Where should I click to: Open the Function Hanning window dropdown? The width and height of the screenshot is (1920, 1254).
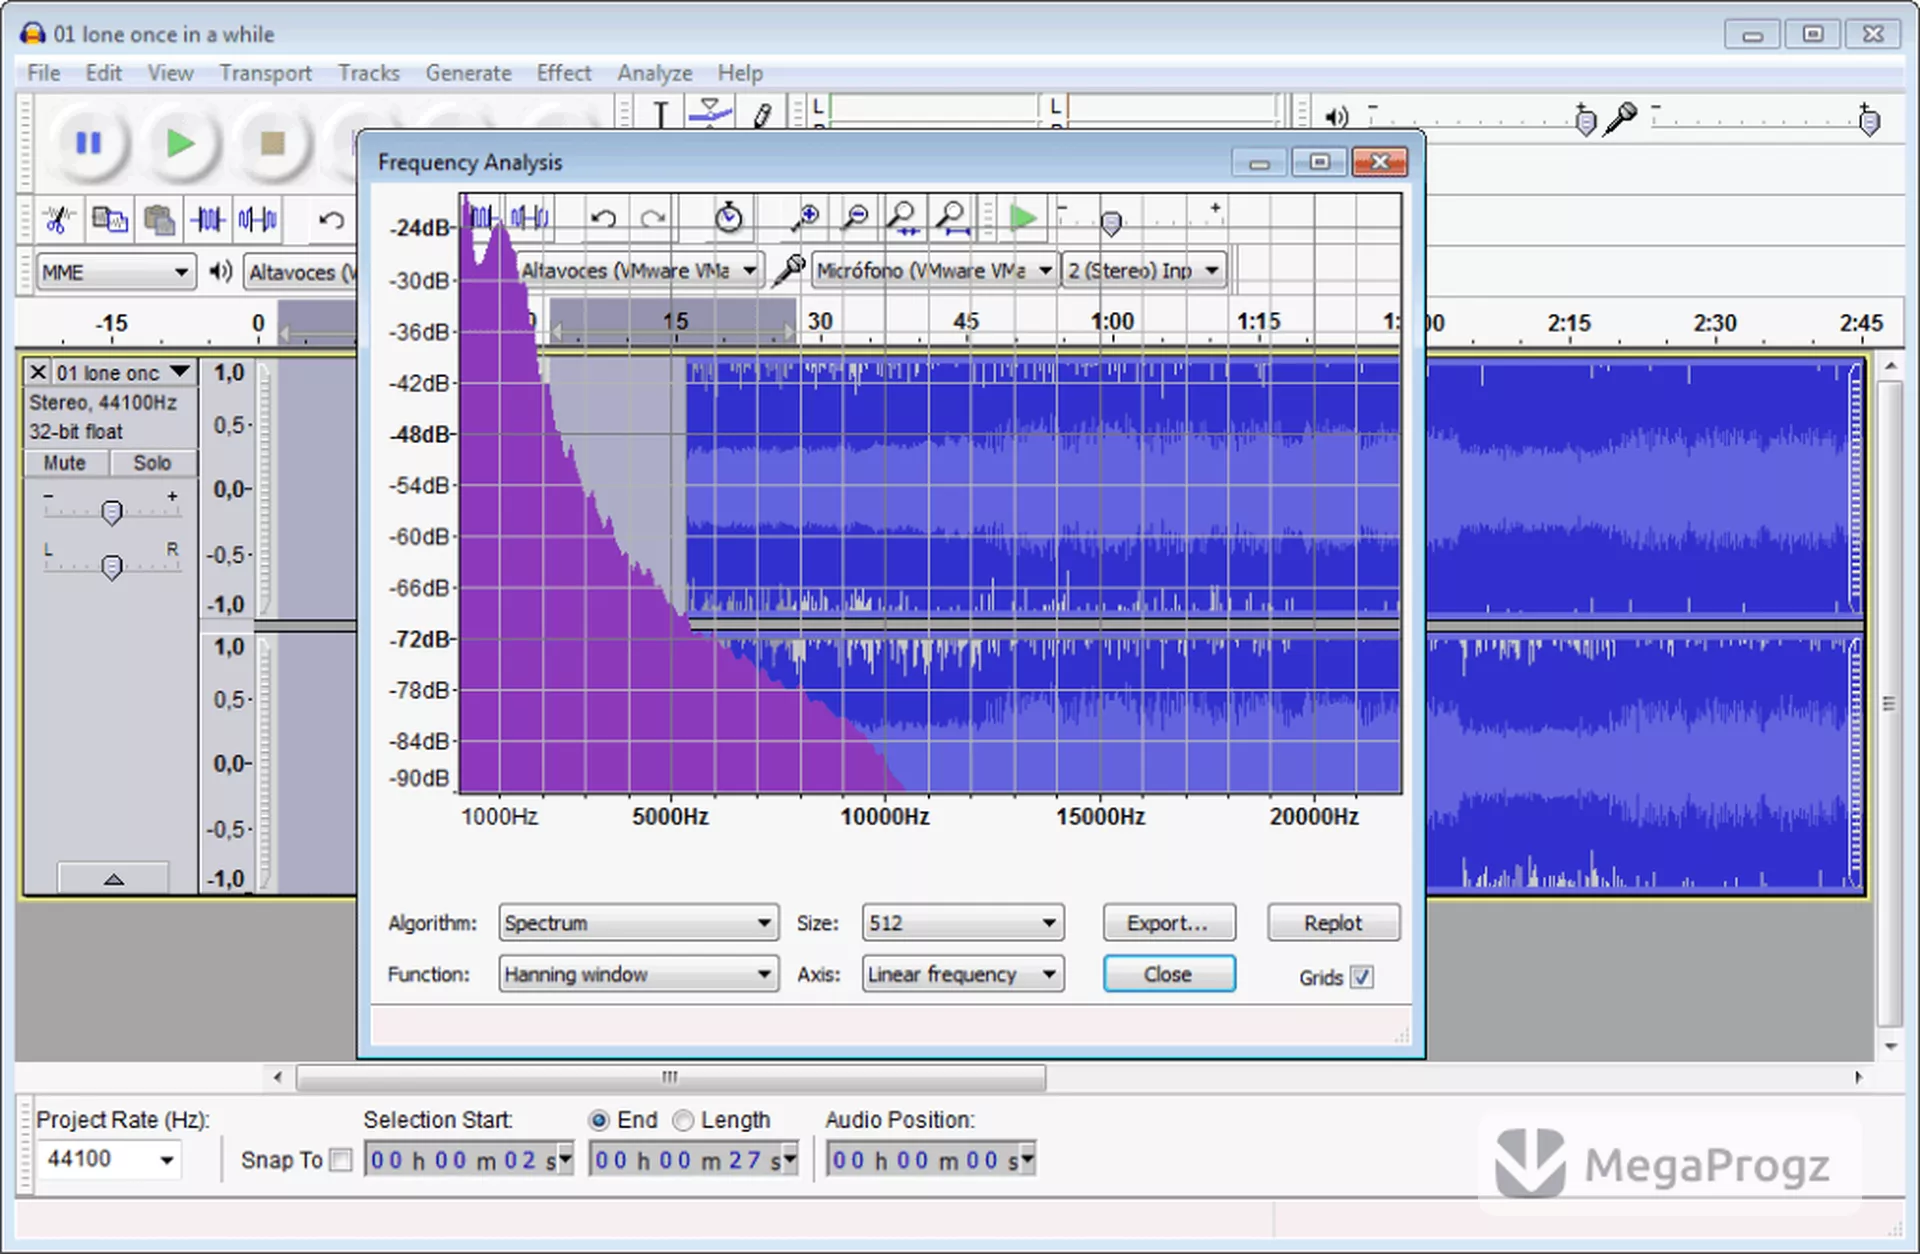click(x=638, y=974)
